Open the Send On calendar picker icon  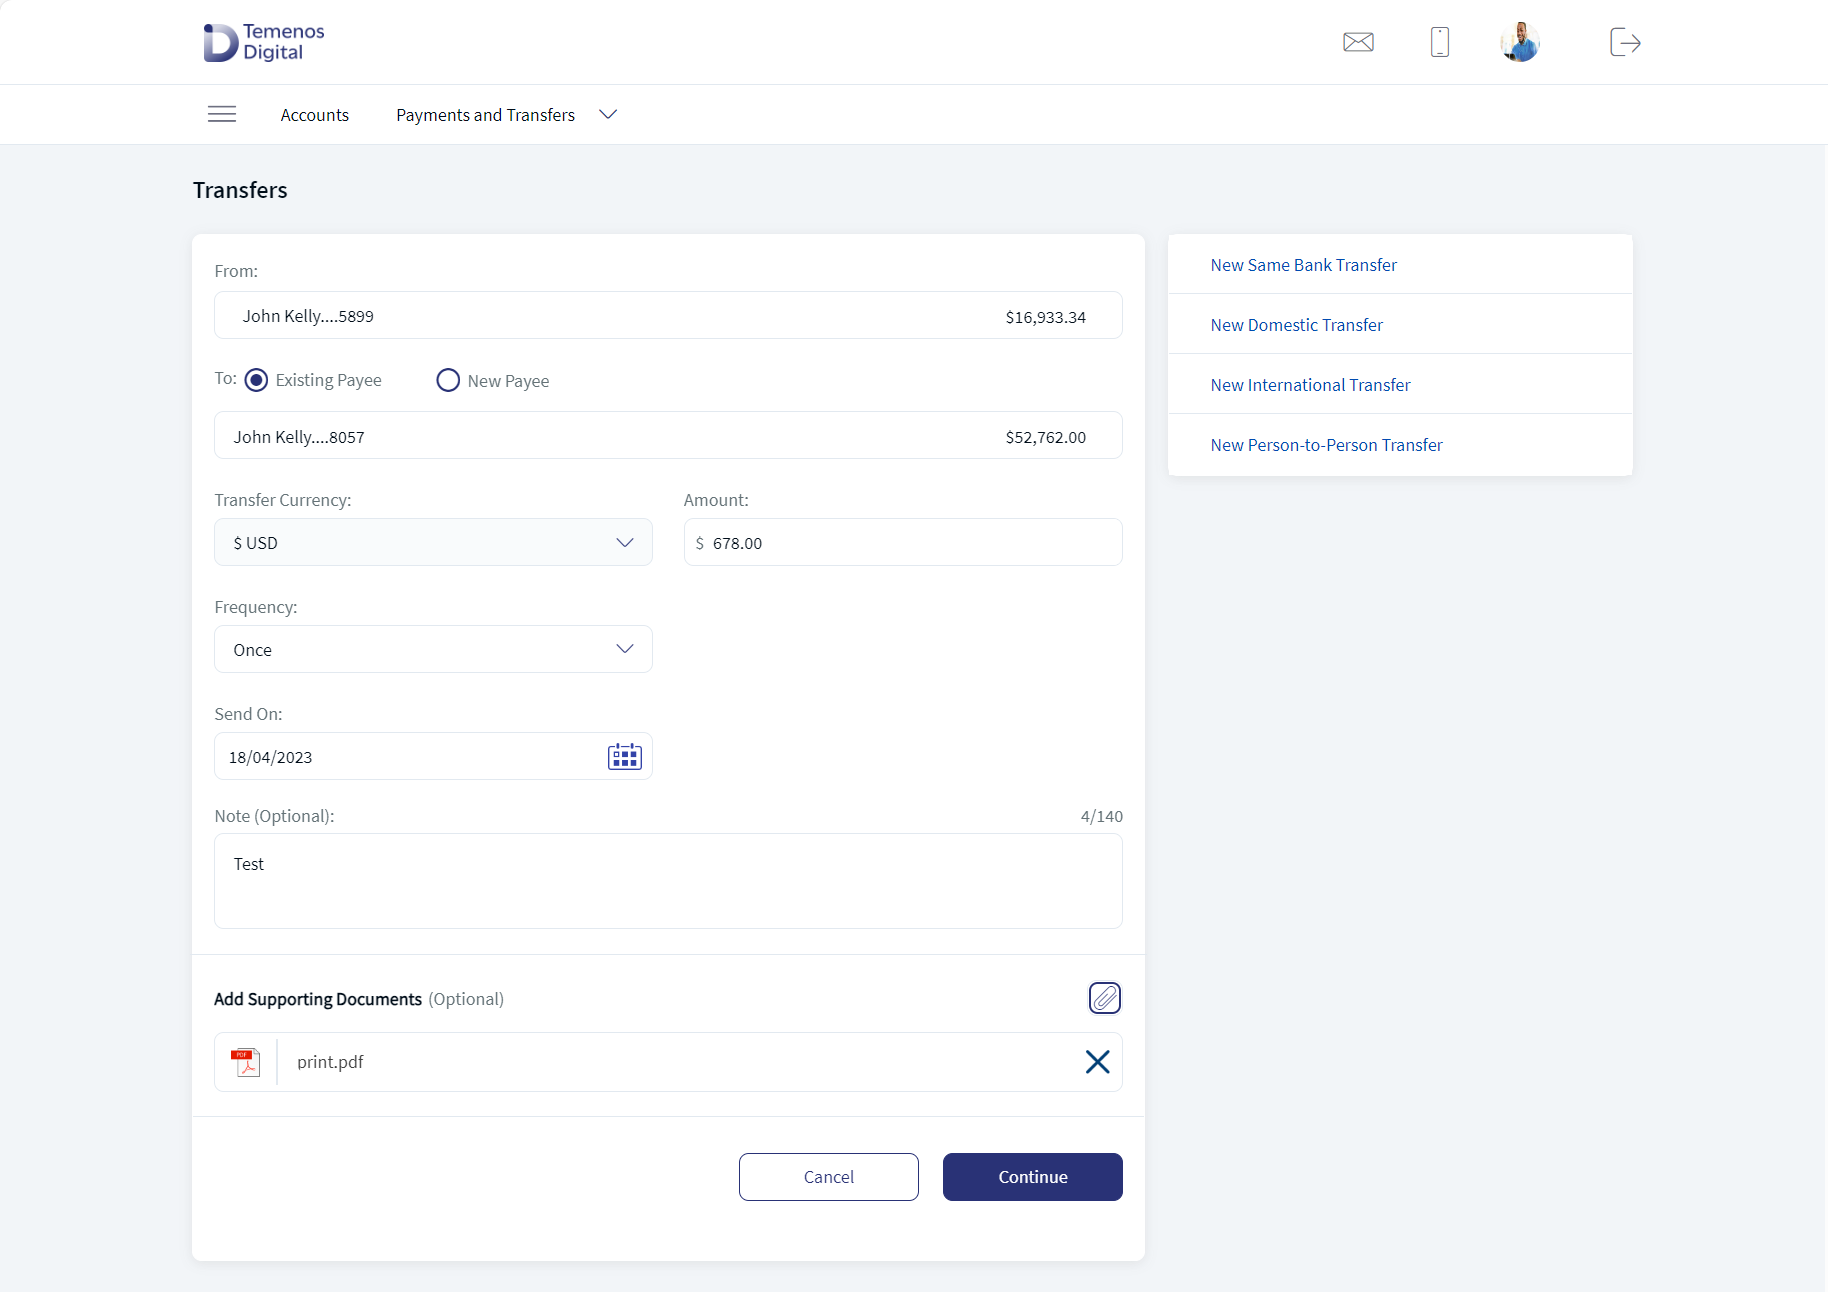pyautogui.click(x=625, y=757)
